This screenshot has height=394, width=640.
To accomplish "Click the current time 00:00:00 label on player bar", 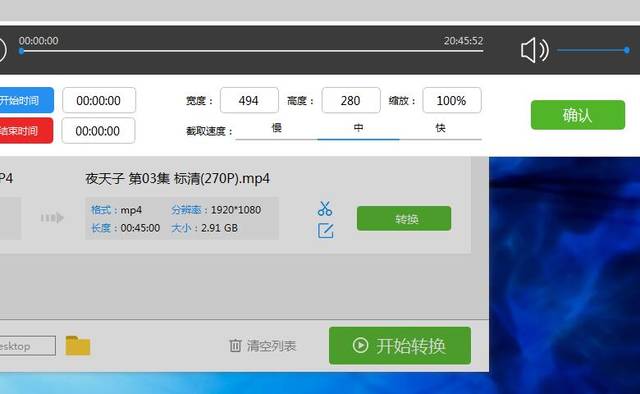I will (x=38, y=41).
